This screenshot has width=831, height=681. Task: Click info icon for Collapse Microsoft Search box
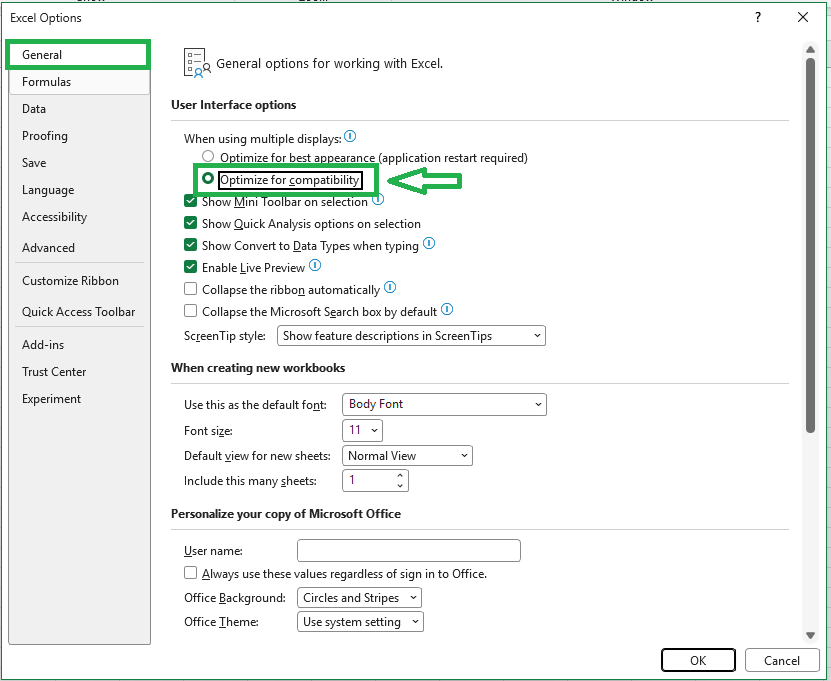[x=447, y=309]
